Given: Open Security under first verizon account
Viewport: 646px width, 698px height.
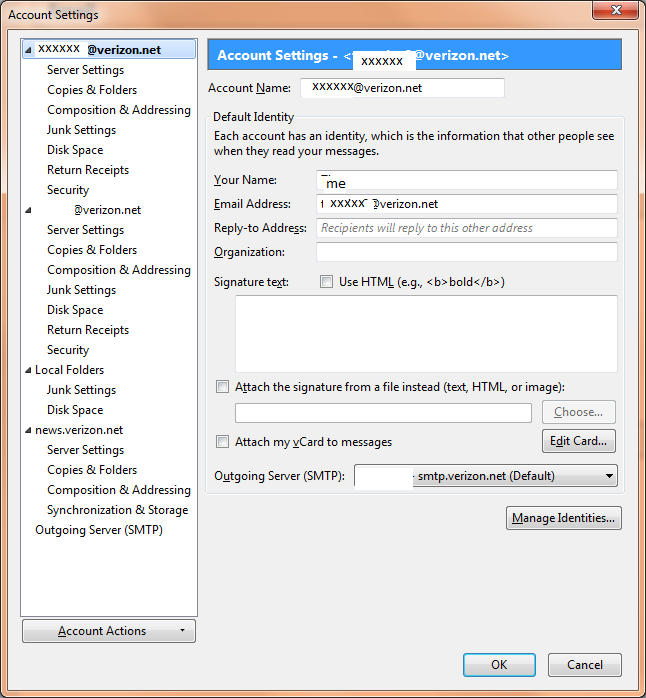Looking at the screenshot, I should (68, 190).
